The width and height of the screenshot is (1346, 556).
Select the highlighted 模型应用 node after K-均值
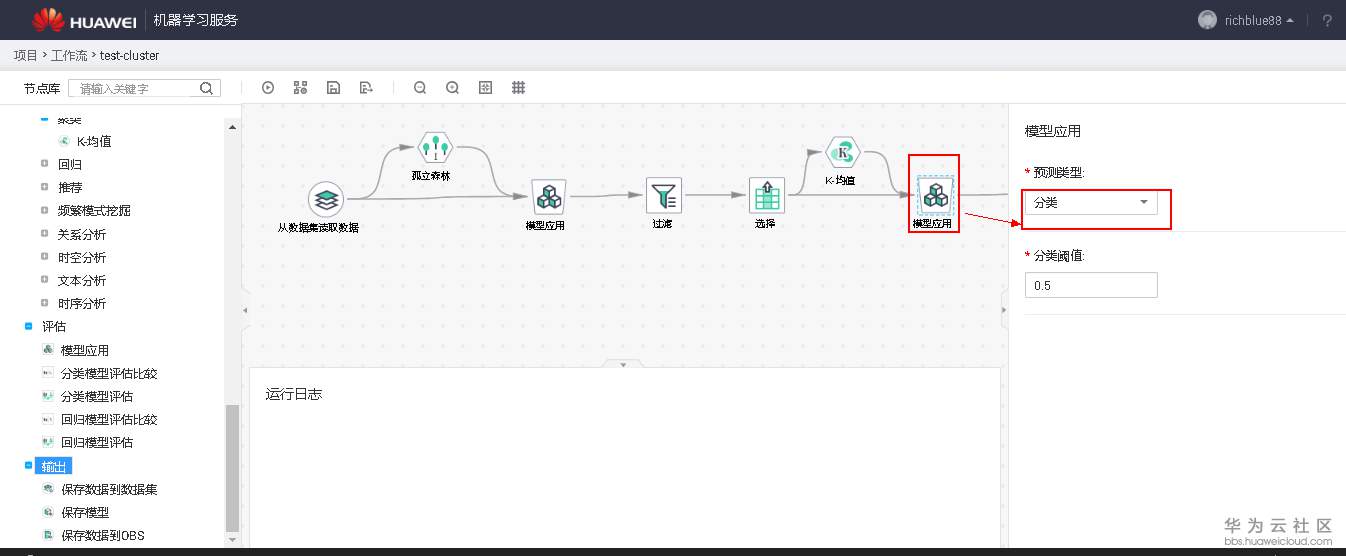(x=936, y=194)
